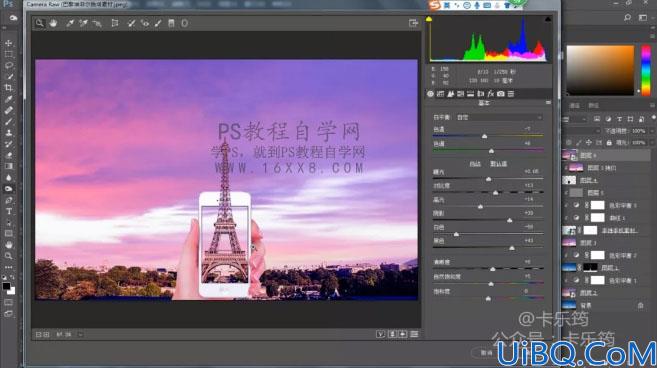Select Photoshop Rectangular Marquee tool

coord(8,54)
